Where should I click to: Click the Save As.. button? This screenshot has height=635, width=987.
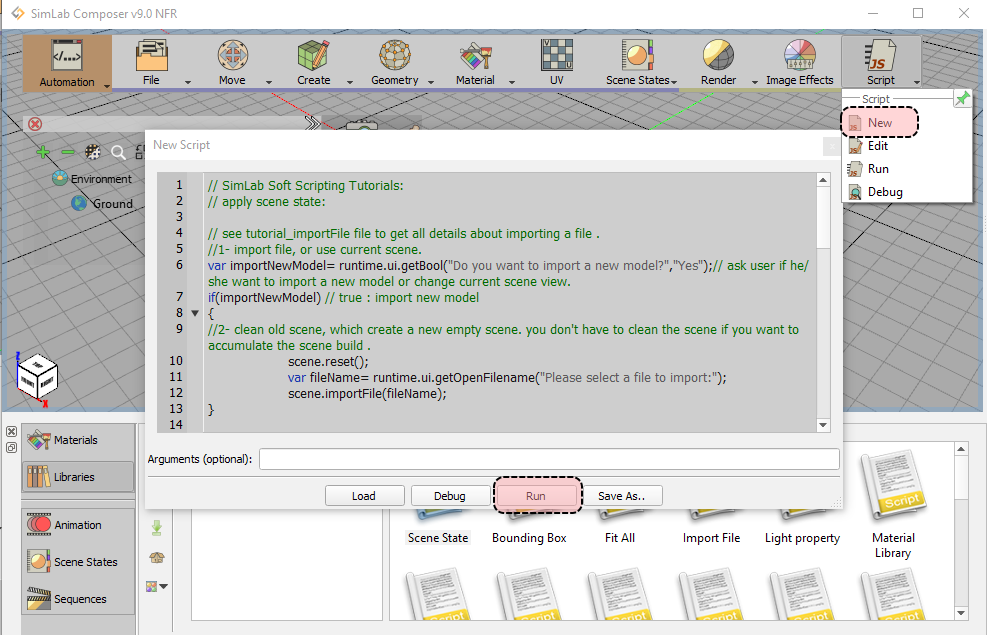coord(621,496)
